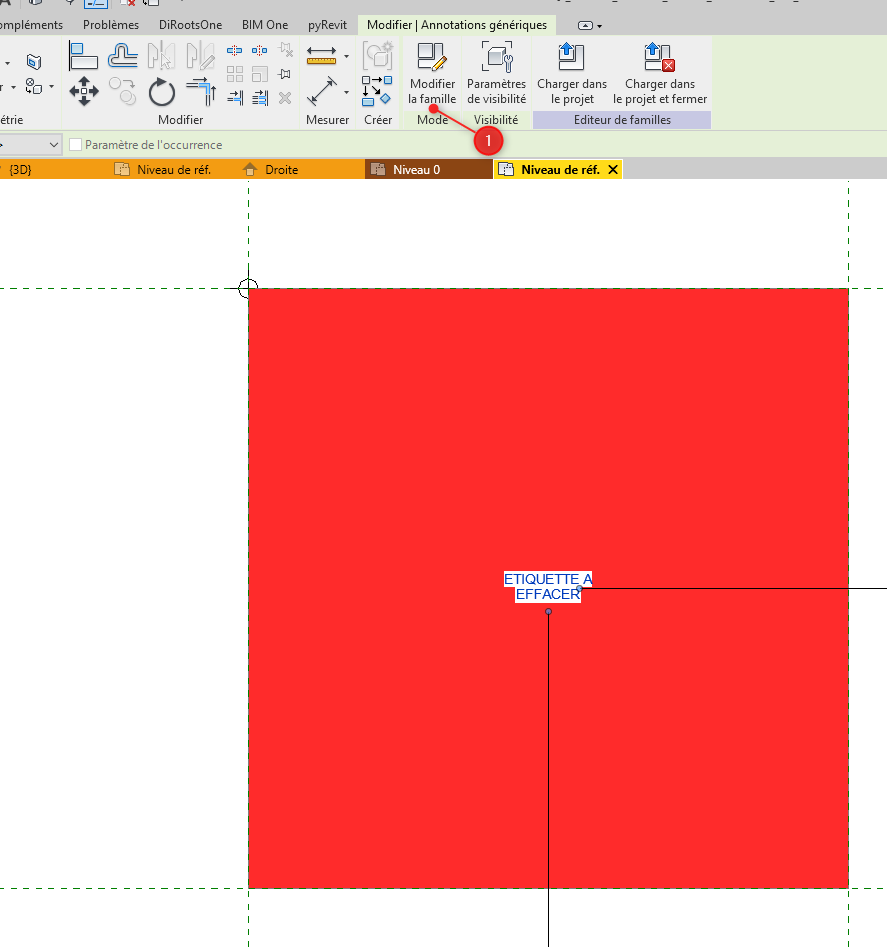The width and height of the screenshot is (887, 947).
Task: Expand the Measure distance dropdown arrow
Action: coord(347,56)
